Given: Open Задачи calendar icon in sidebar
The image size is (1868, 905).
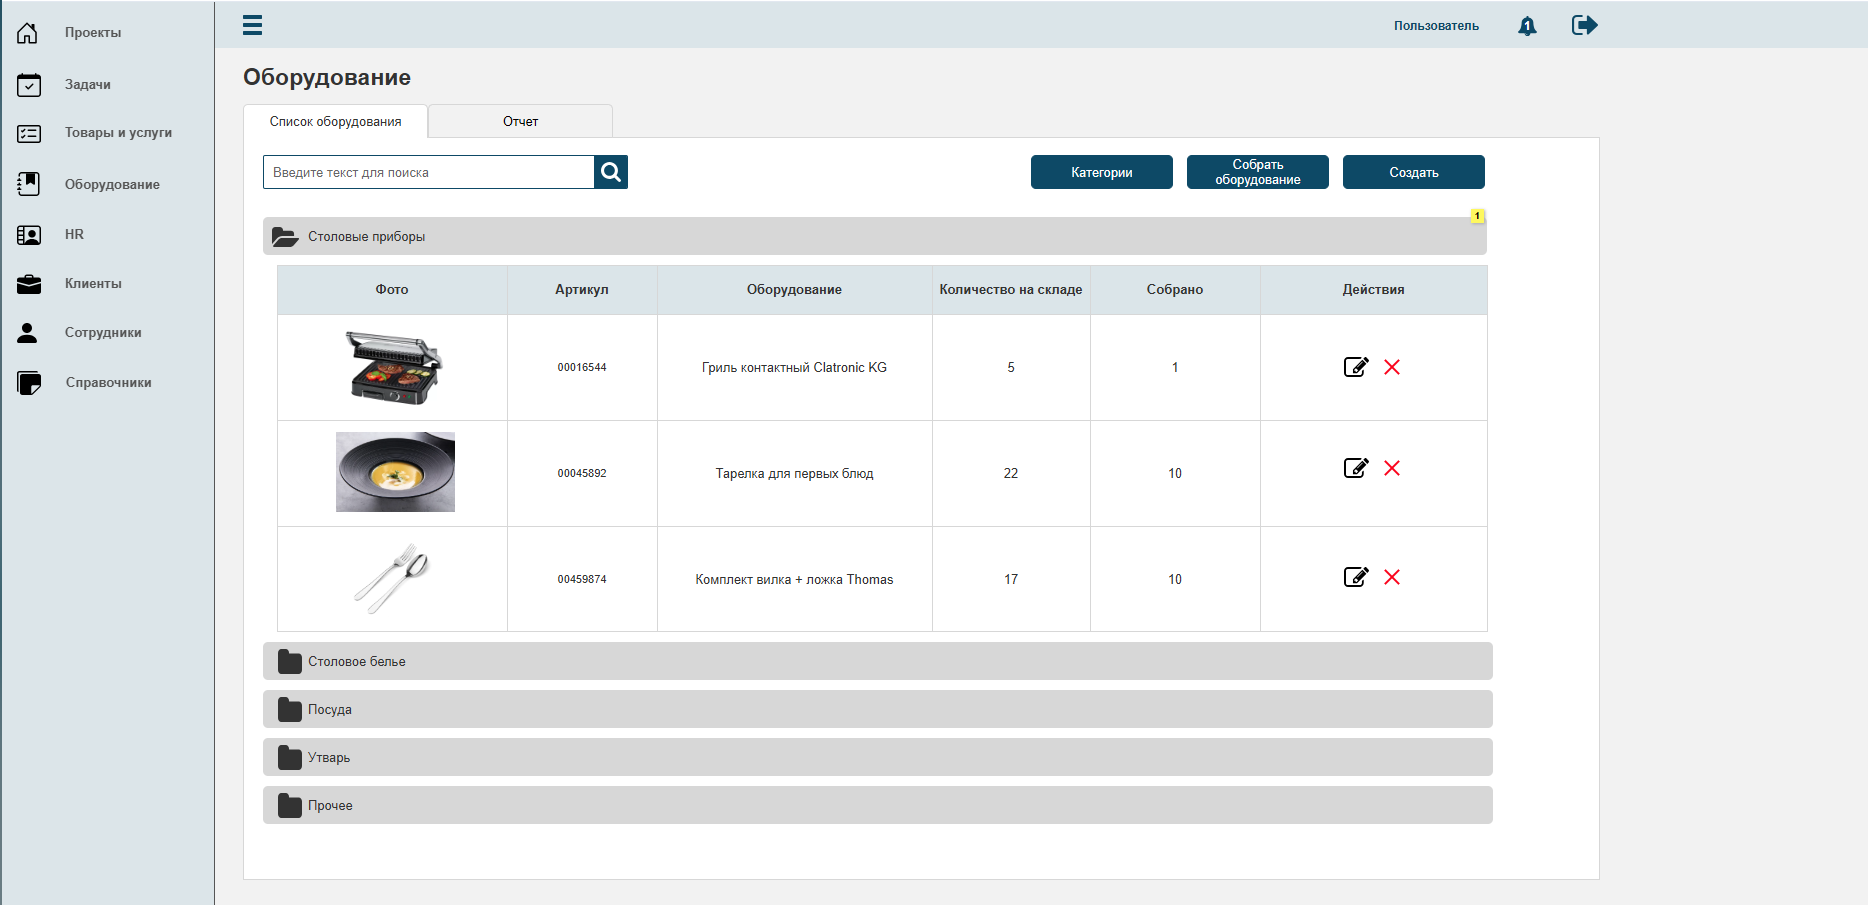Looking at the screenshot, I should coord(29,85).
